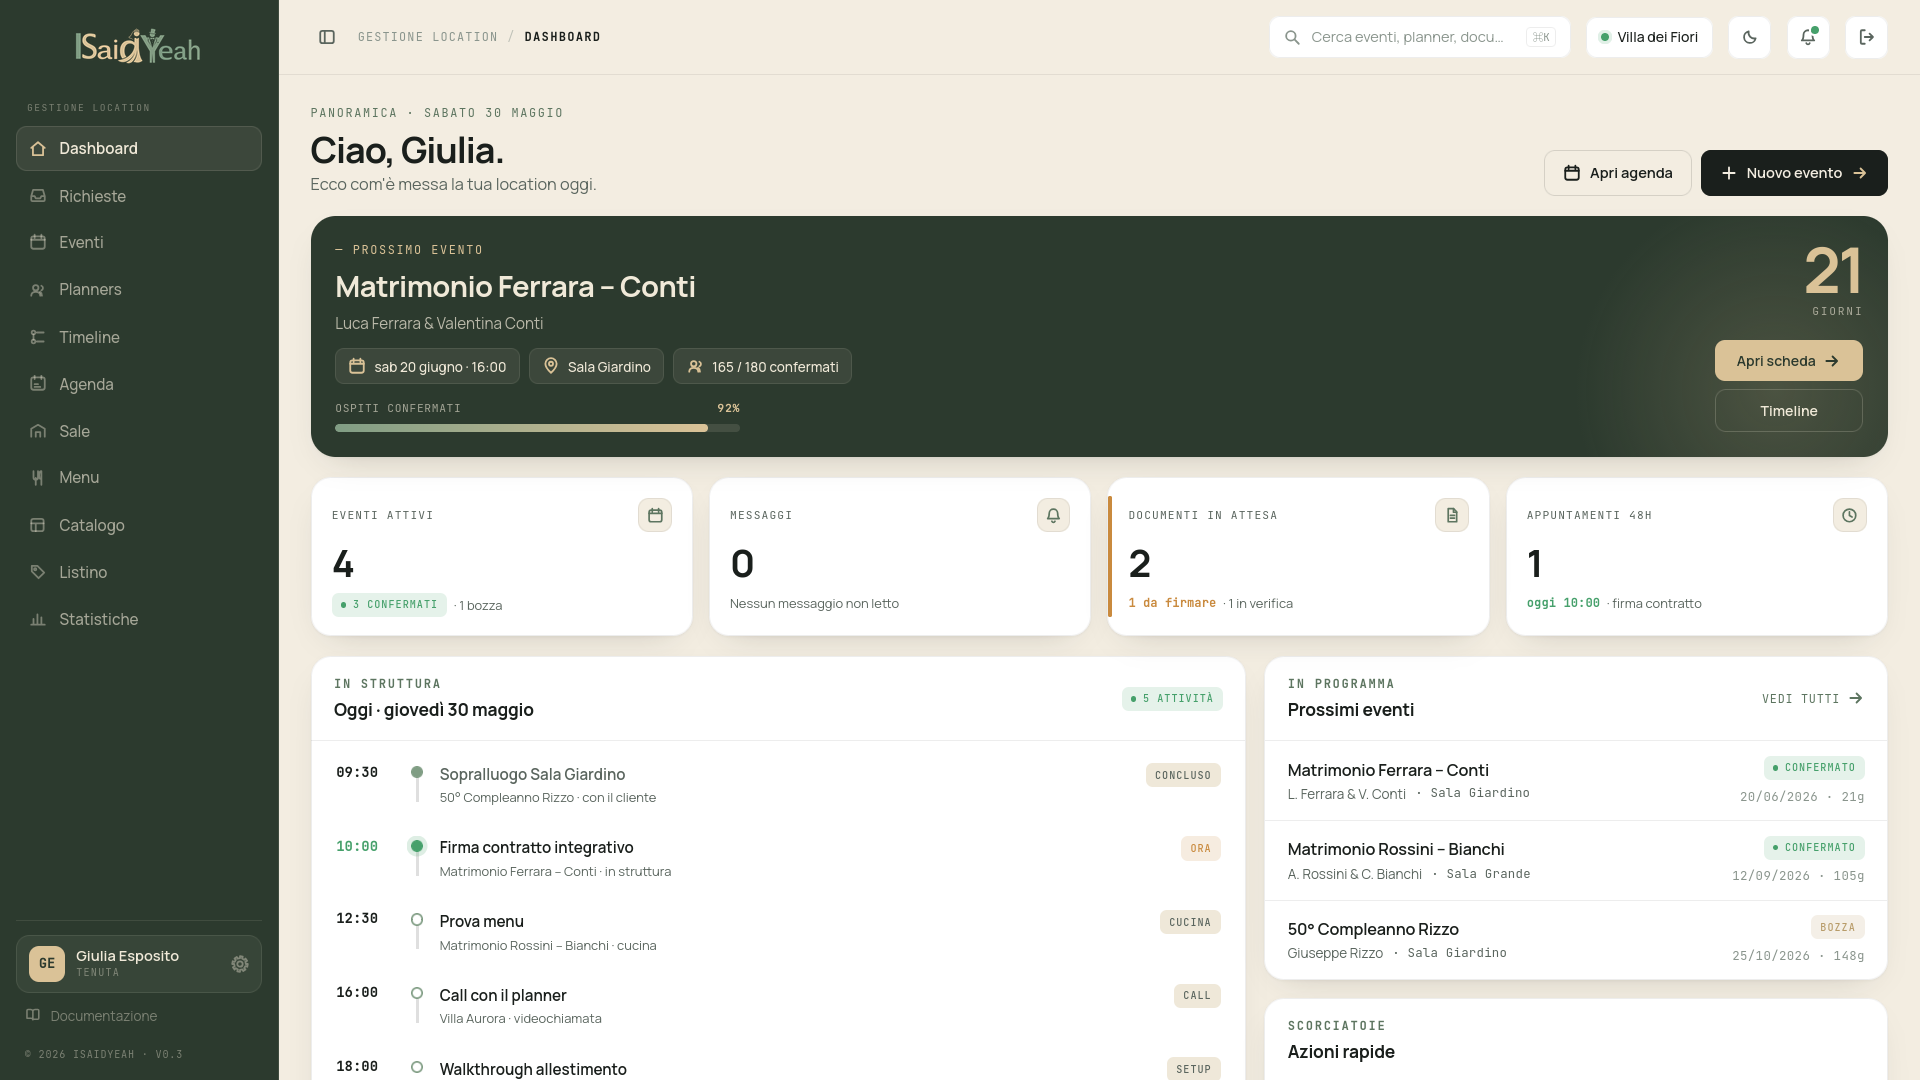The width and height of the screenshot is (1920, 1080).
Task: Open the notifications bell in header
Action: point(1808,37)
